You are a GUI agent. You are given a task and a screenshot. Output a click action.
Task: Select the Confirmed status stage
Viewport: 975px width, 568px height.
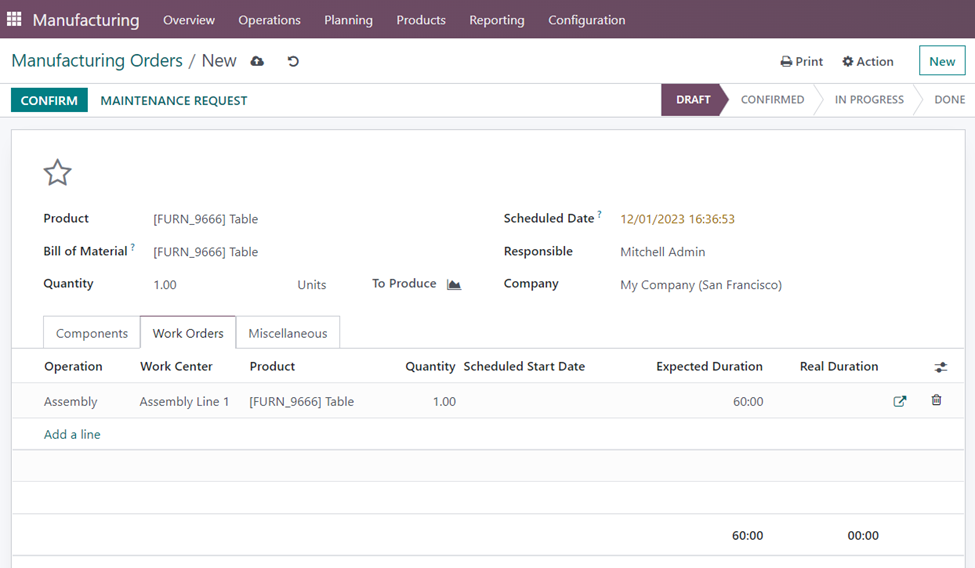(772, 100)
